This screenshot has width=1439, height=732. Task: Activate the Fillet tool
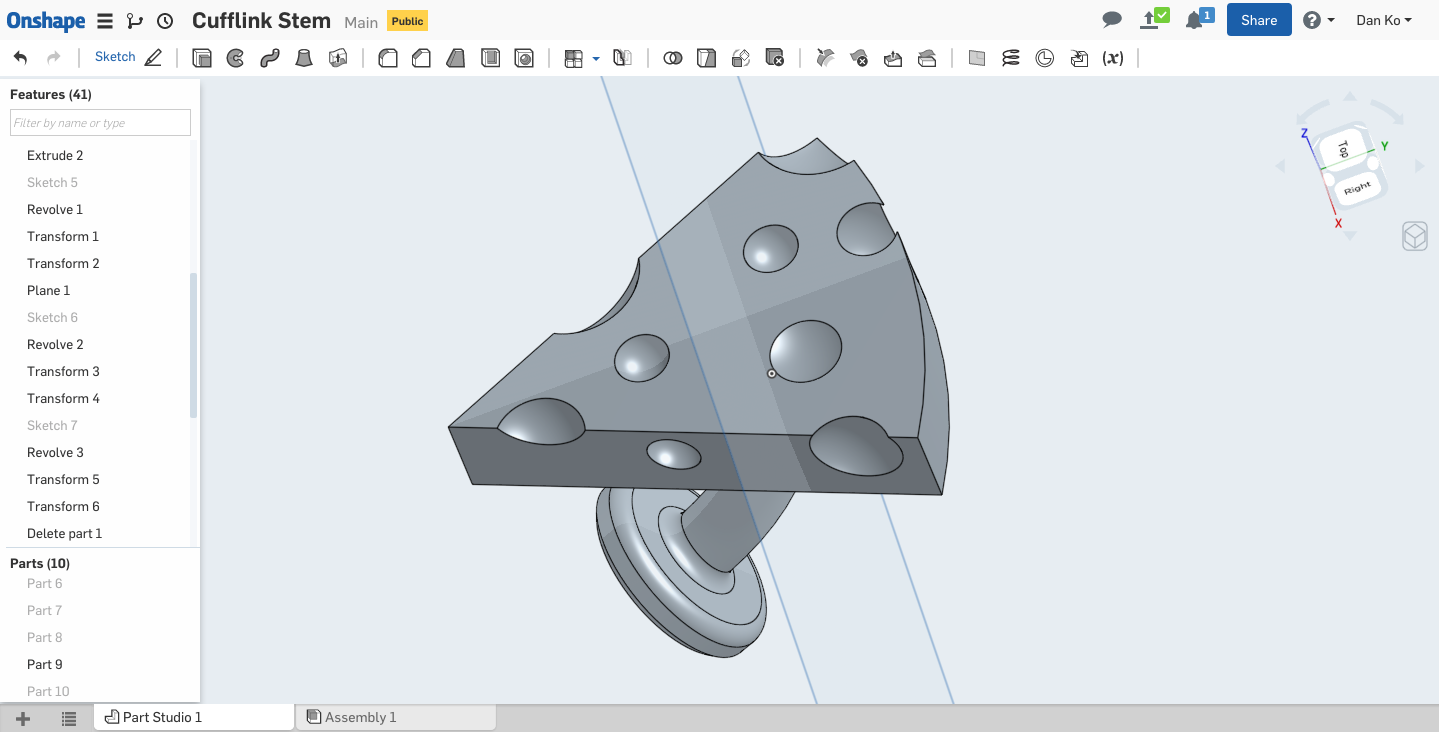tap(388, 58)
